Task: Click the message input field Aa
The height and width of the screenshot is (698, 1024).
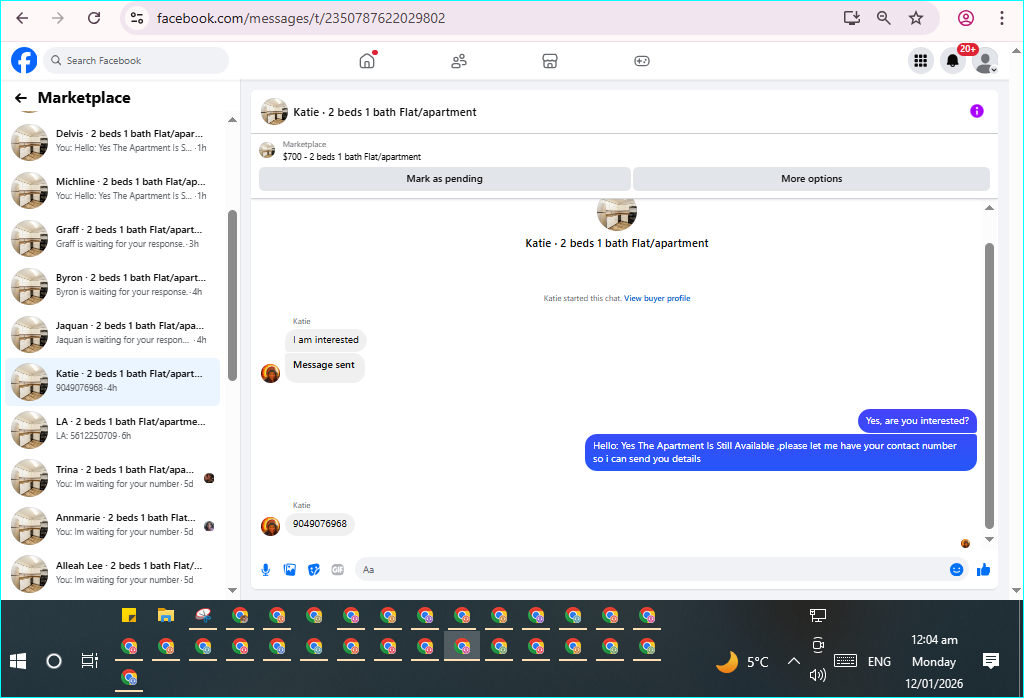Action: (x=650, y=570)
